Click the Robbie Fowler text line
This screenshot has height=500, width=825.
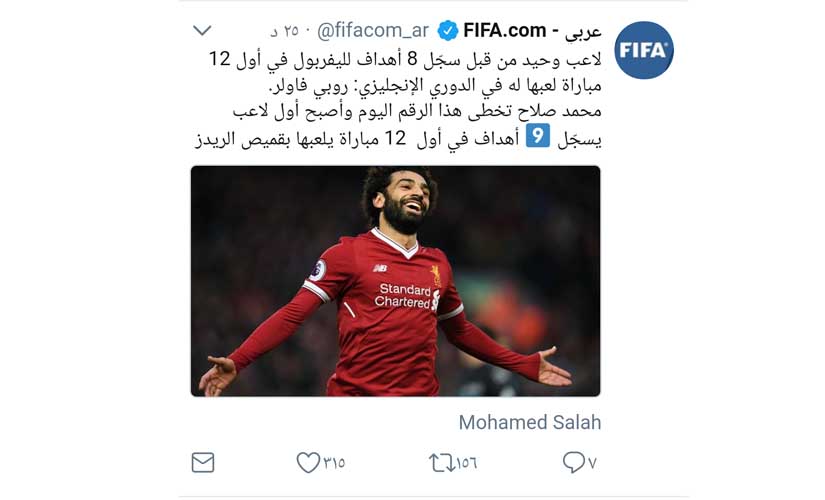click(x=435, y=86)
